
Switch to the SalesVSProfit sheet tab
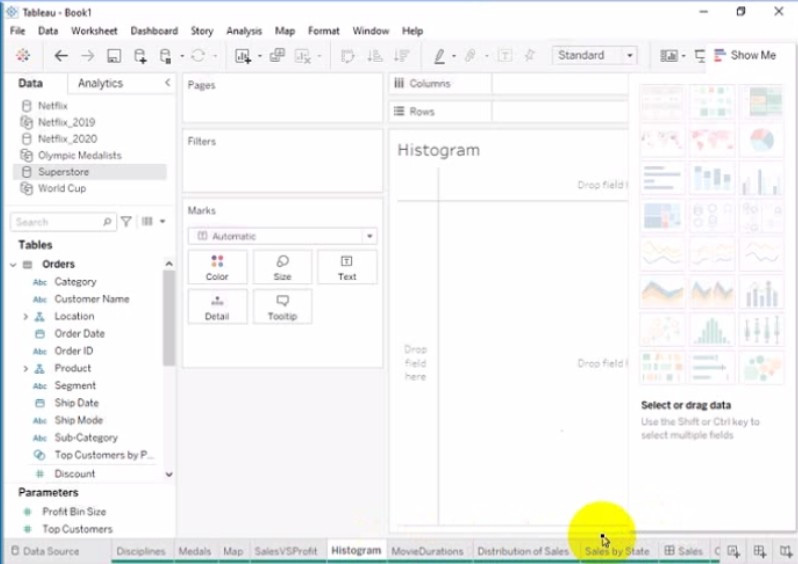286,551
